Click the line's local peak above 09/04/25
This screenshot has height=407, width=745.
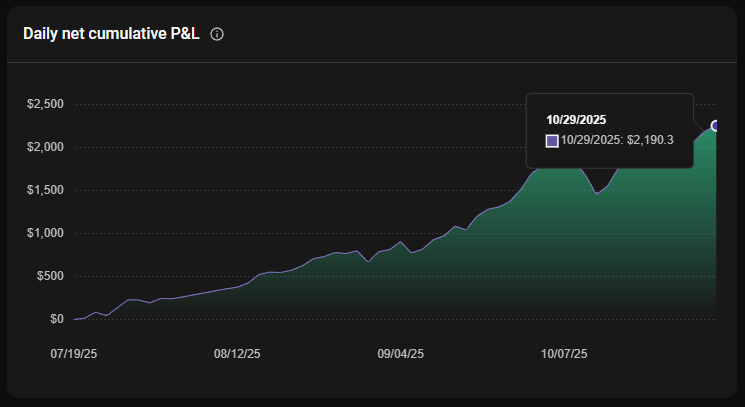point(400,242)
